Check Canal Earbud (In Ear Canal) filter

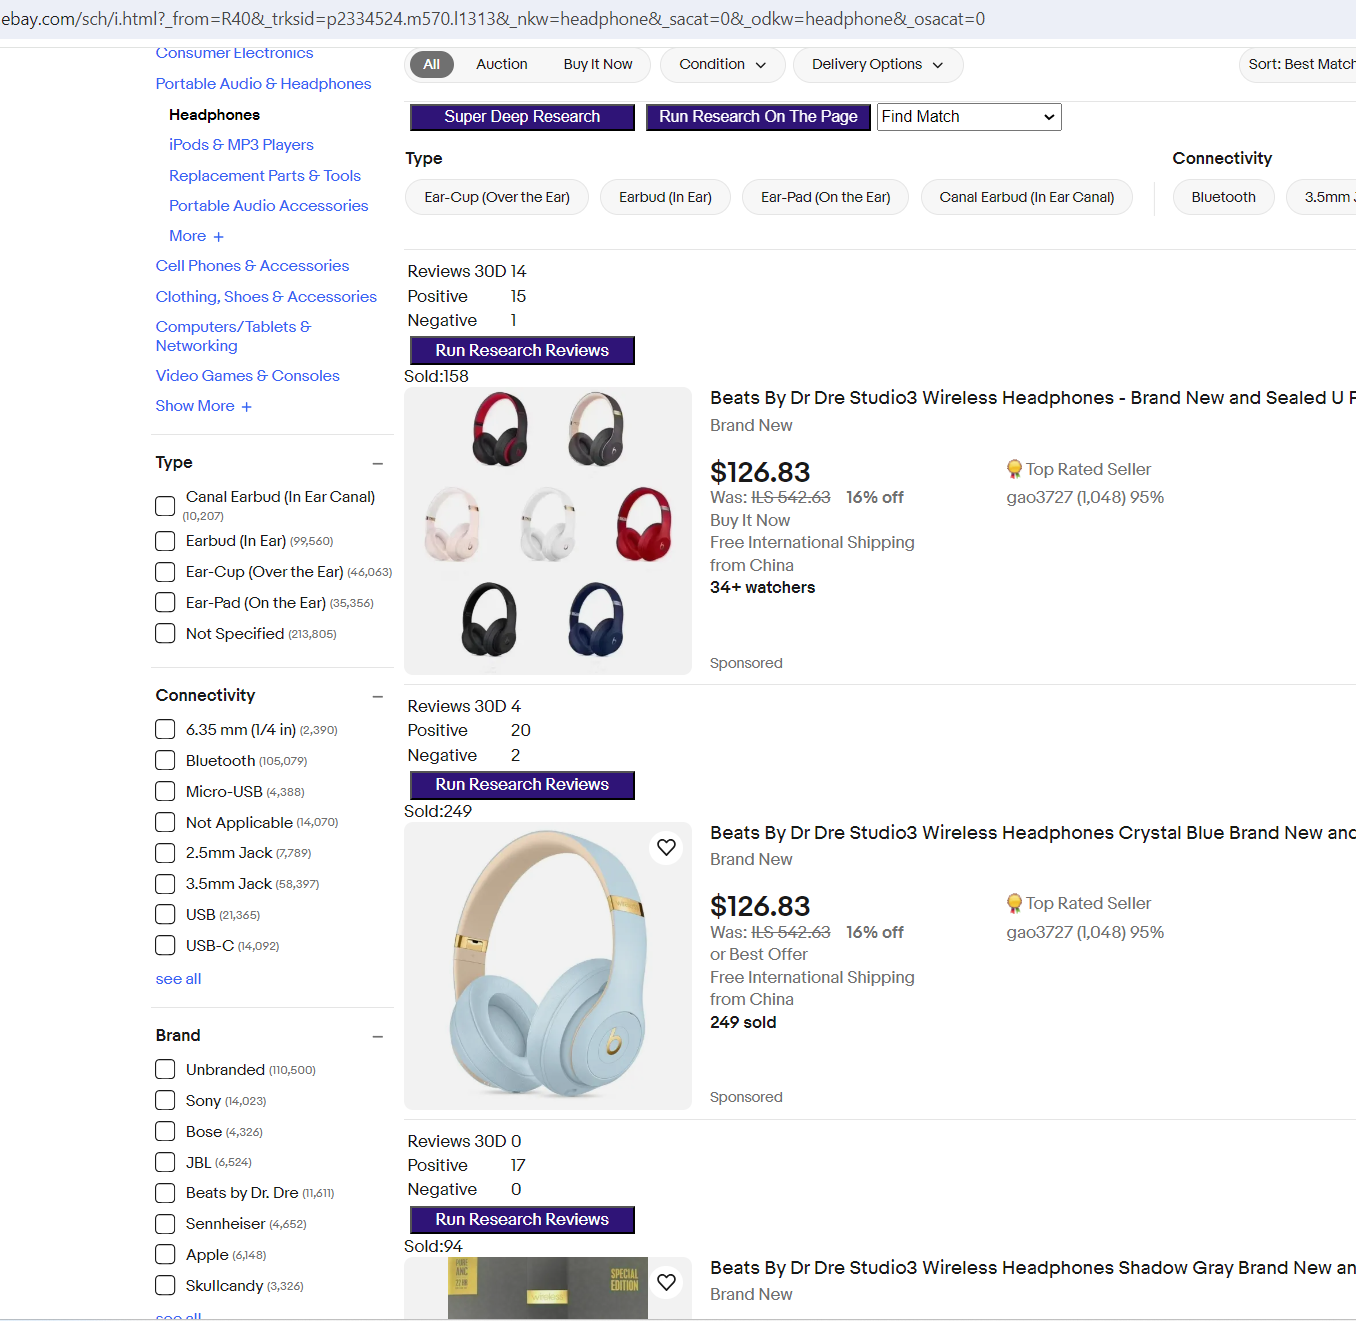[x=165, y=506]
